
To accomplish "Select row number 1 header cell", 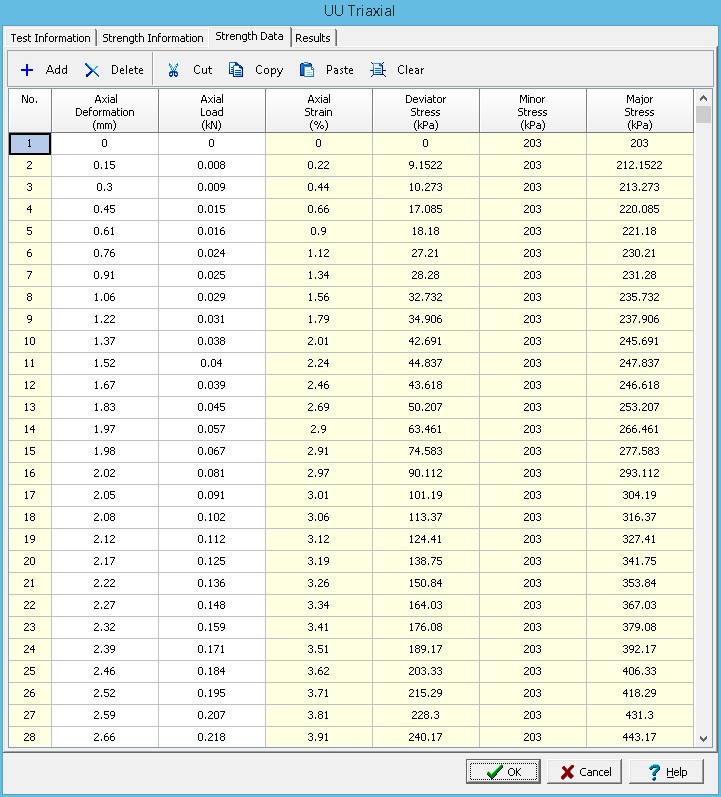I will pos(30,143).
